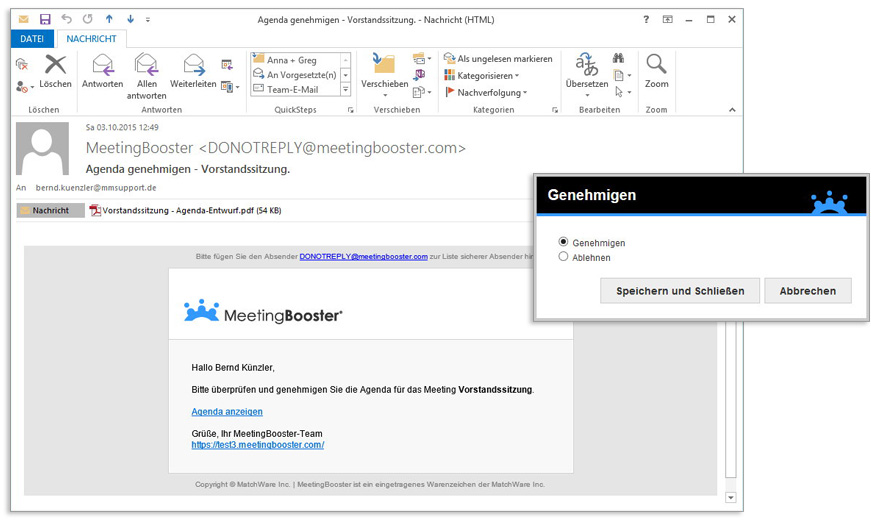Click the Ignore conversation icon
The width and height of the screenshot is (871, 525).
pyautogui.click(x=22, y=64)
